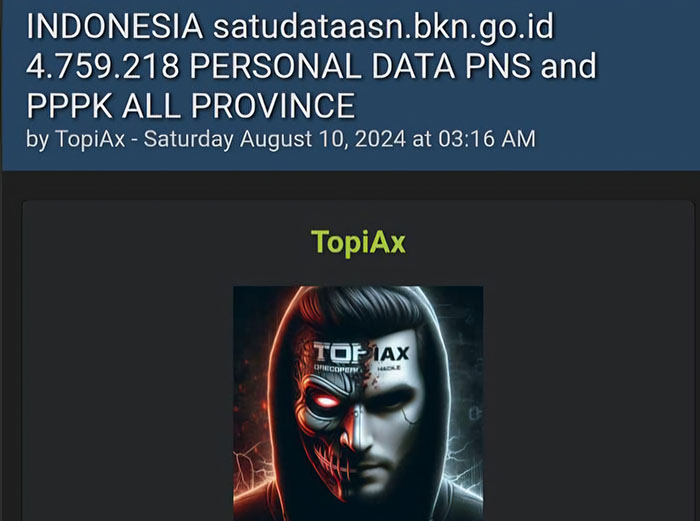Click the glowing red eye on avatar
Image resolution: width=700 pixels, height=521 pixels.
[x=325, y=401]
